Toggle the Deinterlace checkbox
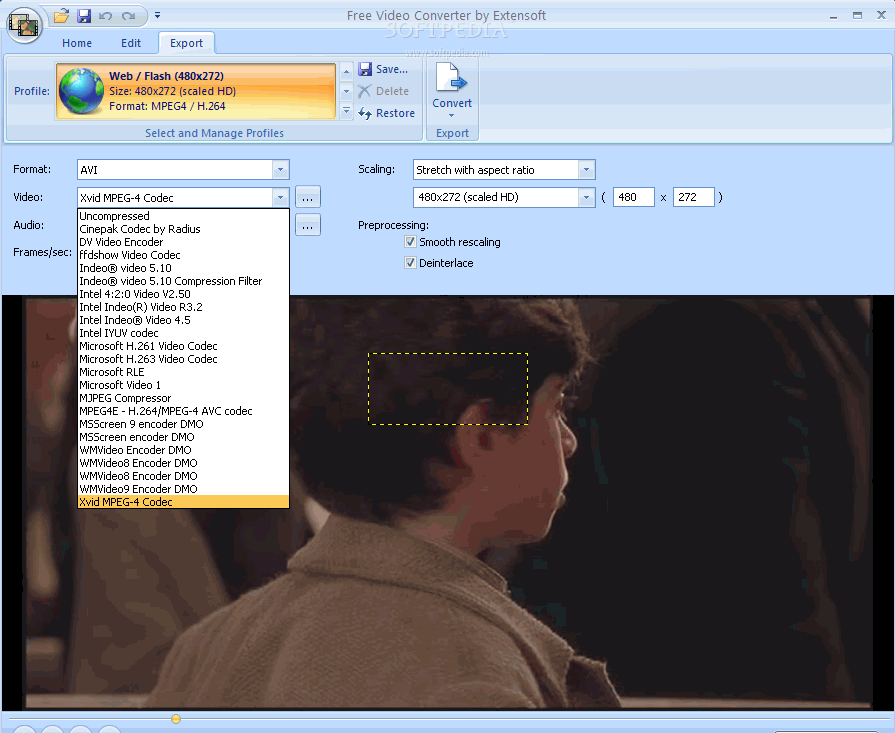Image resolution: width=895 pixels, height=733 pixels. 410,263
